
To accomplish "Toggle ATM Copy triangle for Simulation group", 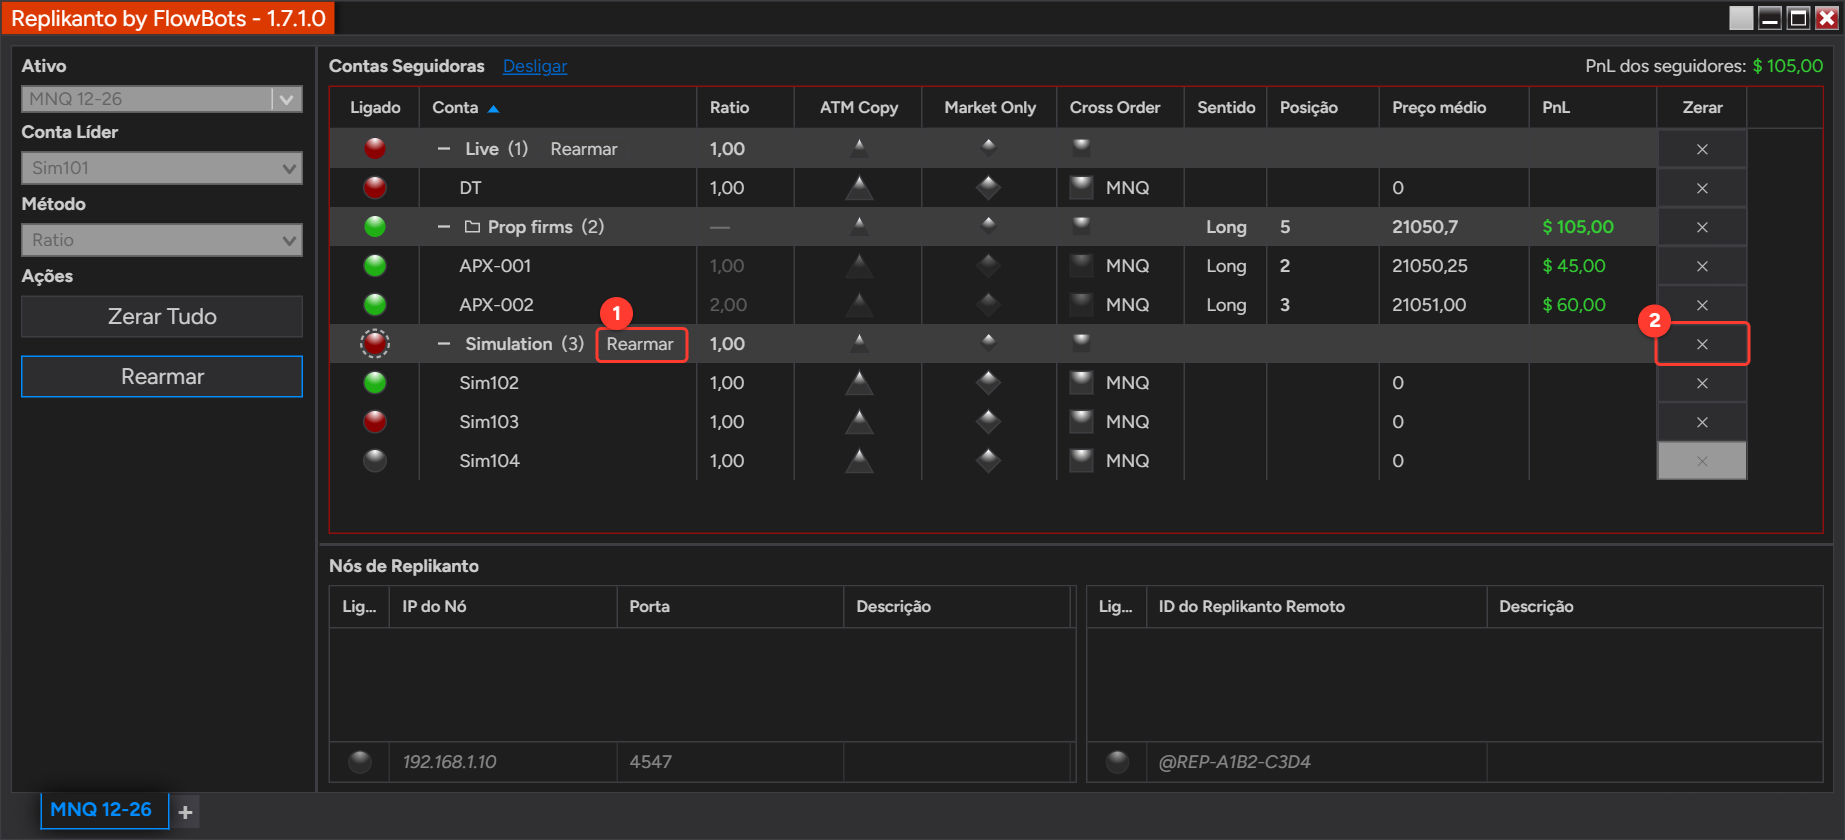I will click(x=859, y=342).
